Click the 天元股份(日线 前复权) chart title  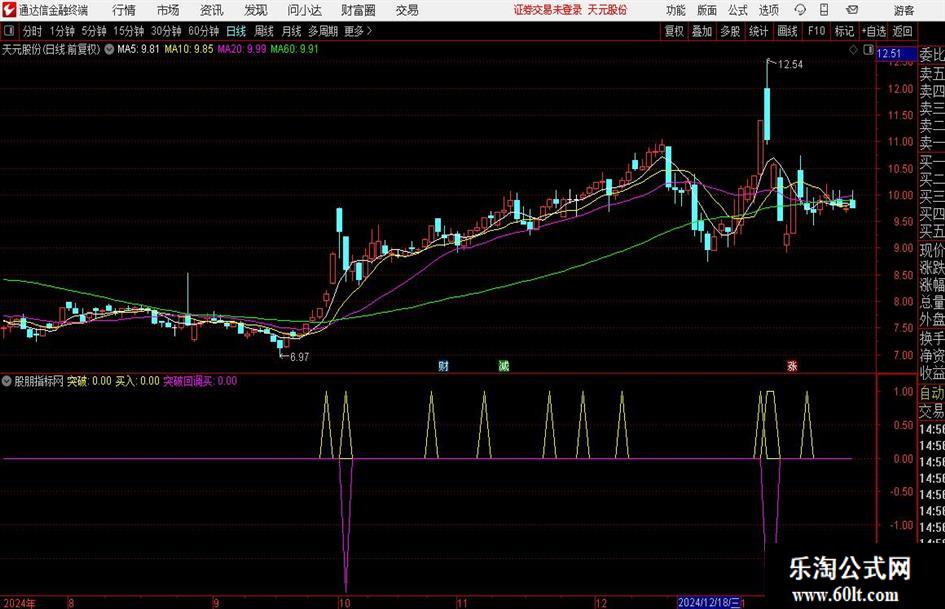click(52, 49)
